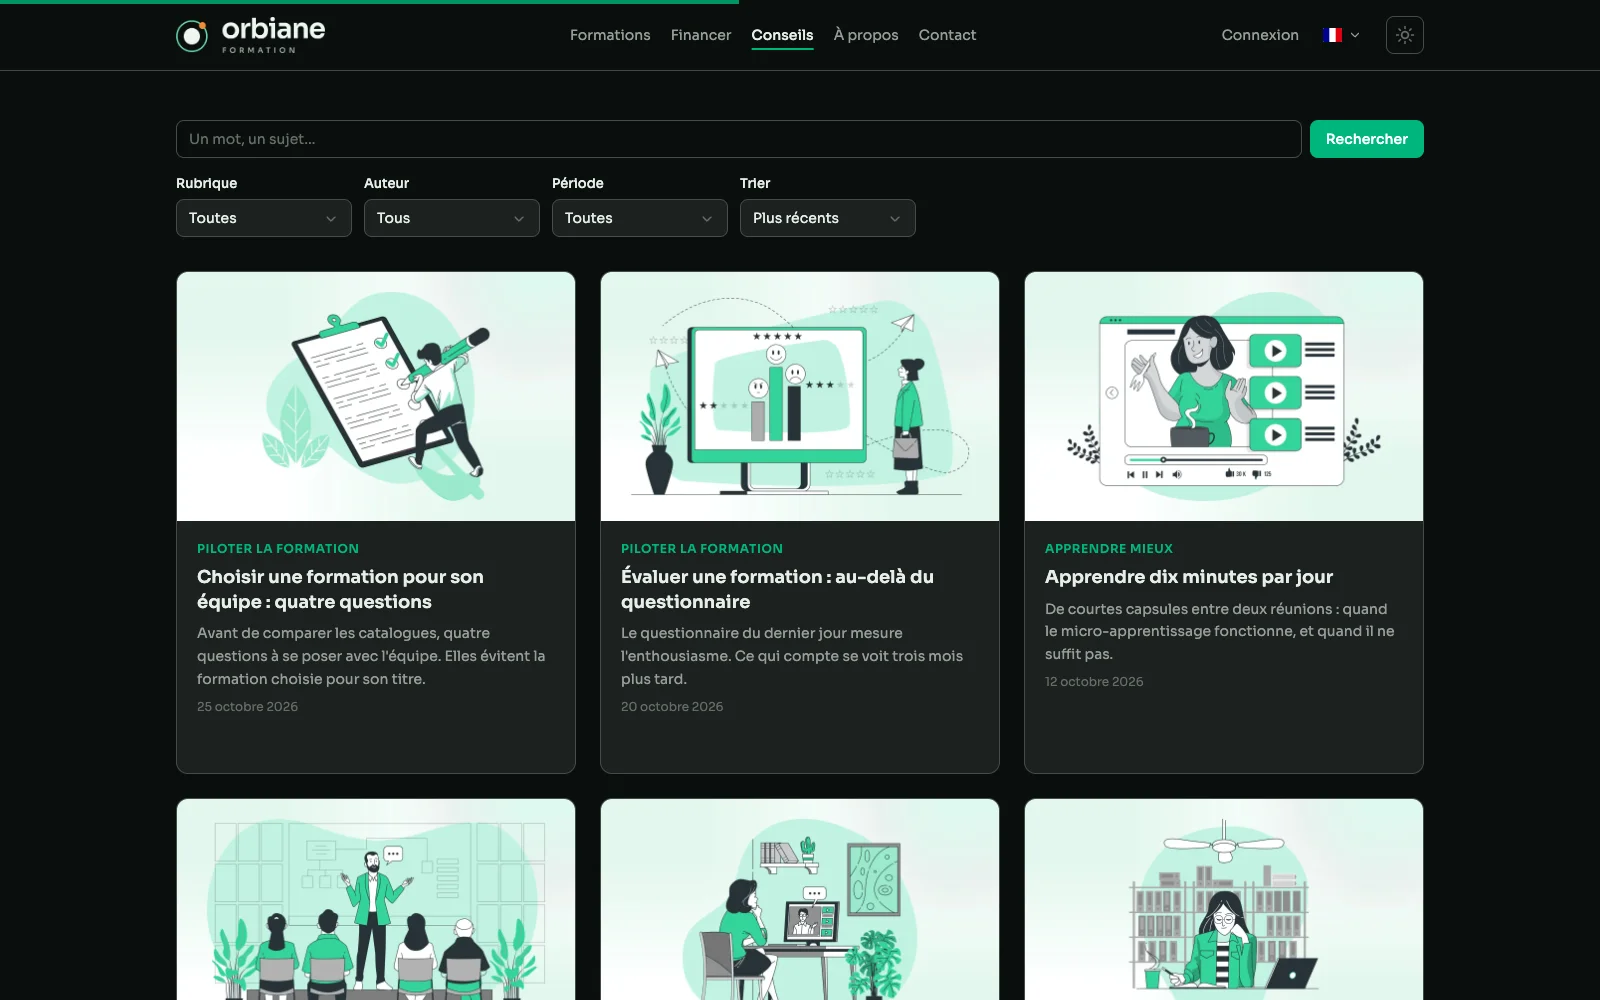Click the Orbiane Formation logo
Screen dimensions: 1600x1000
pos(251,35)
